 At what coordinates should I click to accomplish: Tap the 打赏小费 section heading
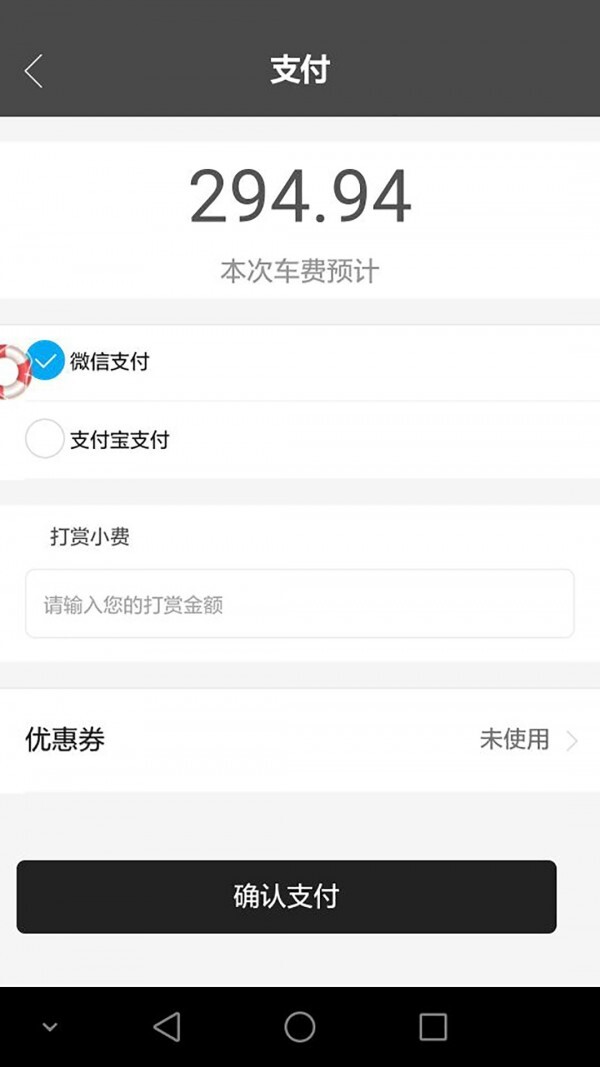[90, 537]
